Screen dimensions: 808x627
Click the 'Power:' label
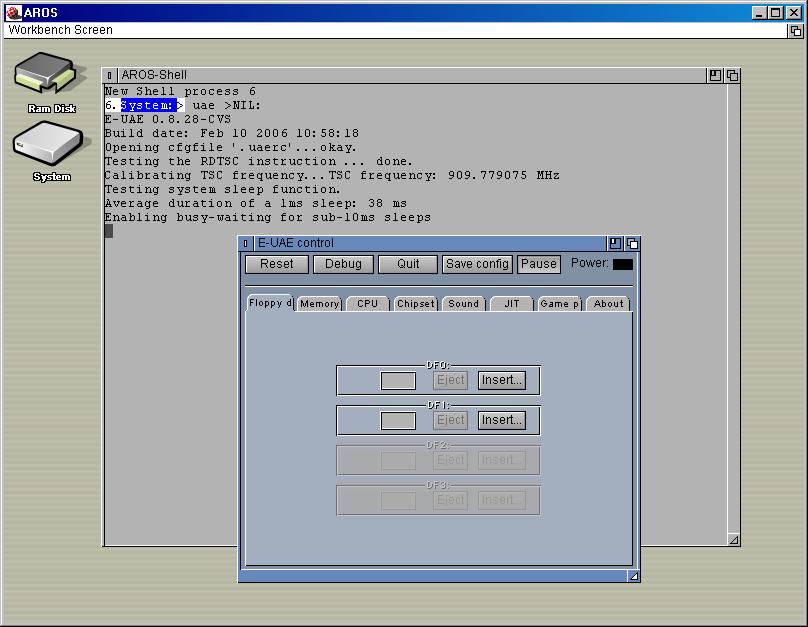point(590,263)
